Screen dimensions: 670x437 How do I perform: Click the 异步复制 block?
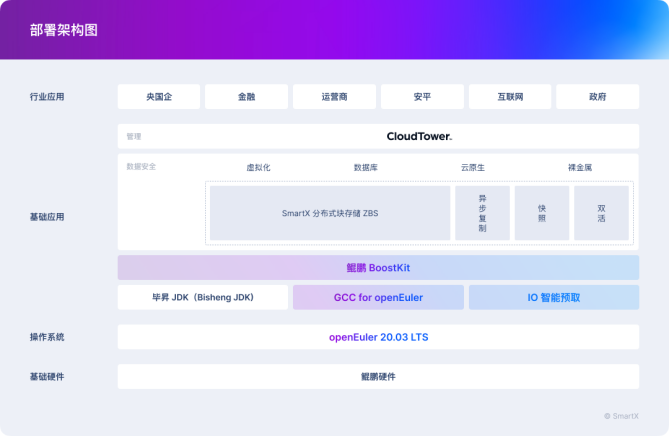(482, 213)
